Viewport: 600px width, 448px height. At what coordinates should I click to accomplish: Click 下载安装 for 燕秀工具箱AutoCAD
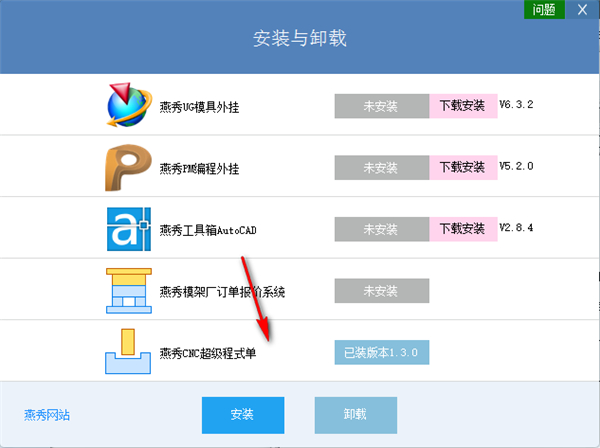(463, 229)
